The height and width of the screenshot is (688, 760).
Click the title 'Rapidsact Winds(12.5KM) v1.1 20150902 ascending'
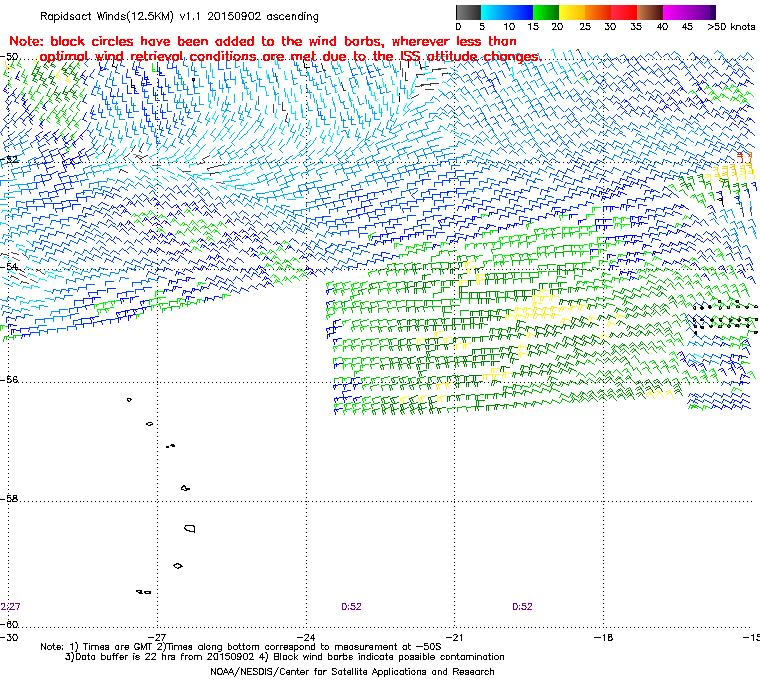pyautogui.click(x=179, y=16)
